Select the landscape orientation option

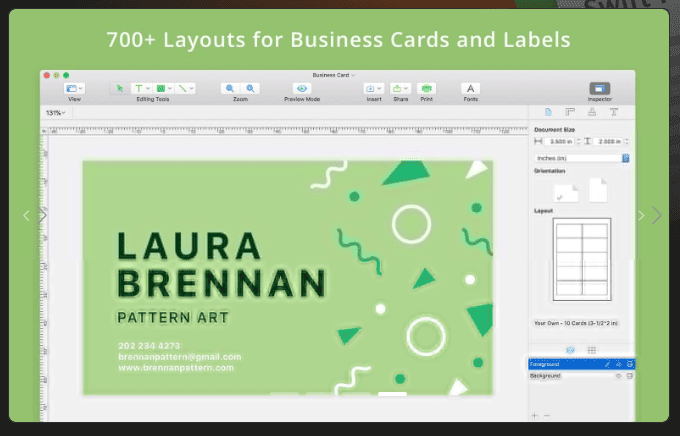pos(566,193)
